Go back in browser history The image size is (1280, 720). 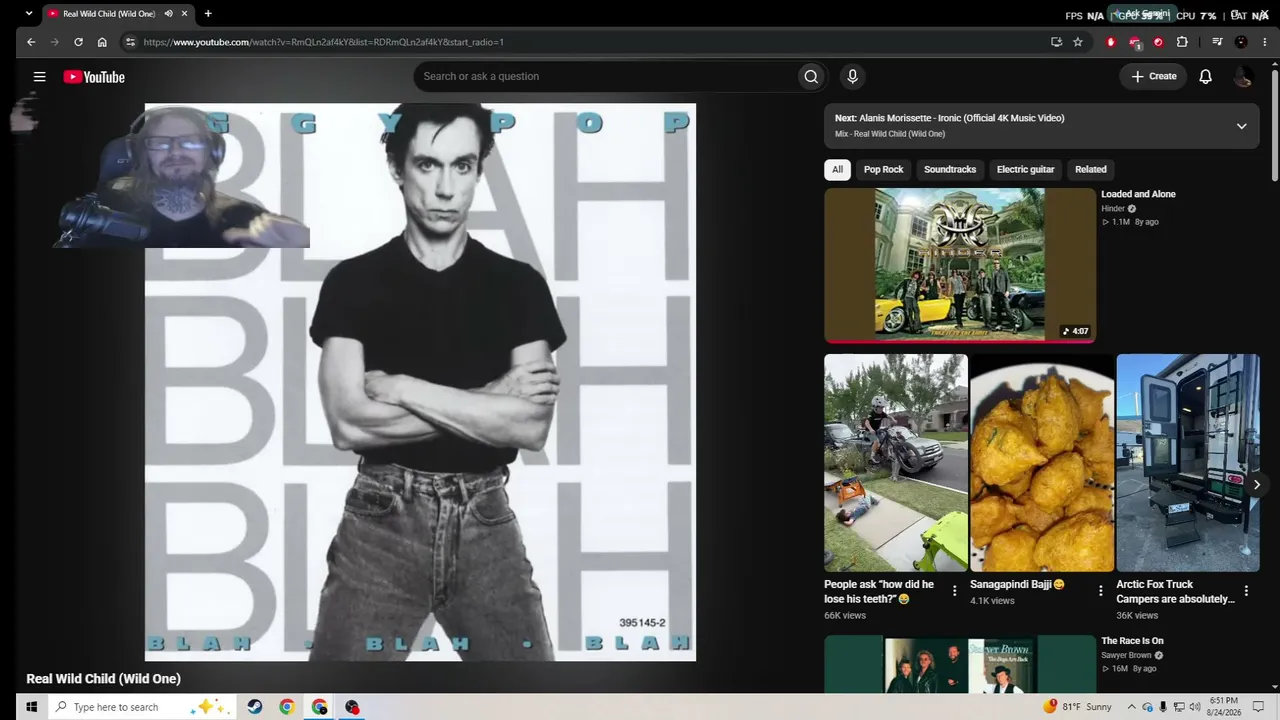[x=31, y=42]
